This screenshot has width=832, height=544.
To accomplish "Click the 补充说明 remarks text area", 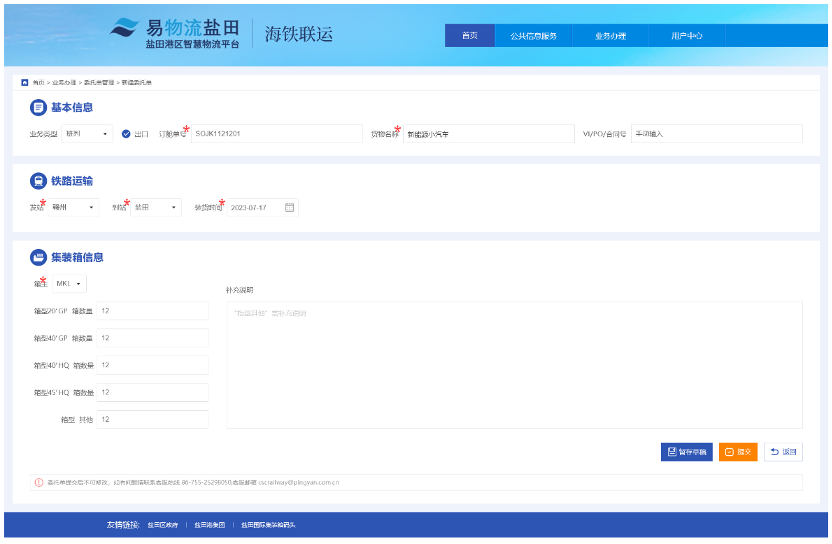I will pyautogui.click(x=514, y=365).
